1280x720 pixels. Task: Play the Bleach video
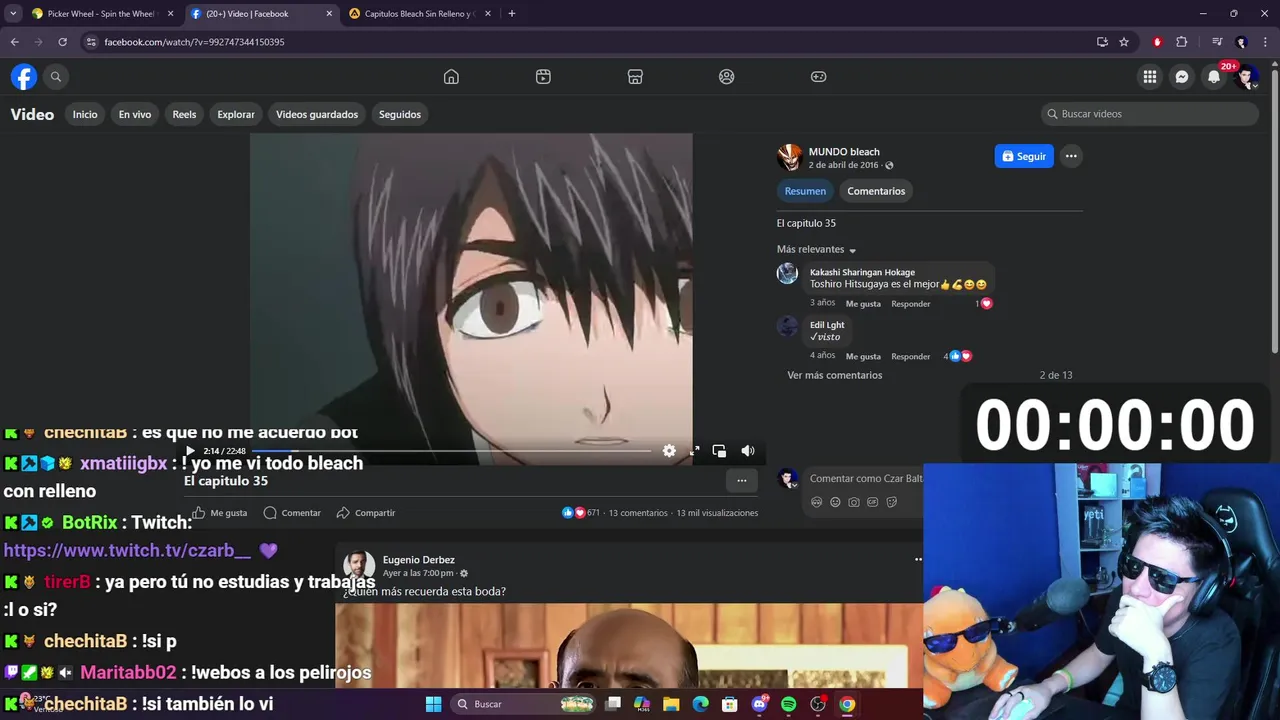[x=190, y=451]
